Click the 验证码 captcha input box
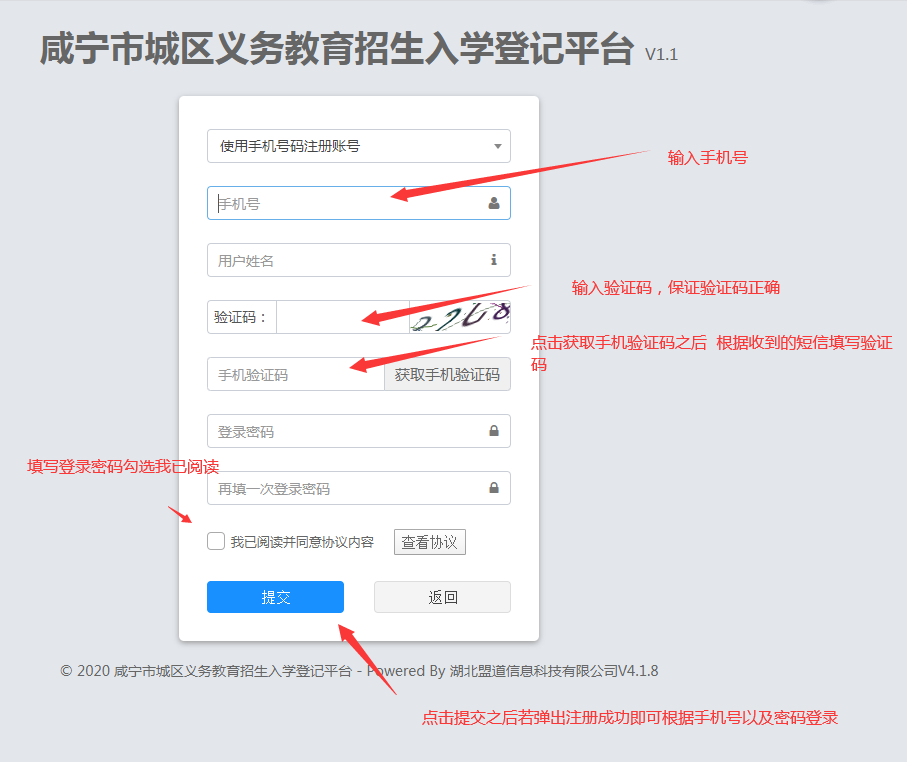 [343, 316]
